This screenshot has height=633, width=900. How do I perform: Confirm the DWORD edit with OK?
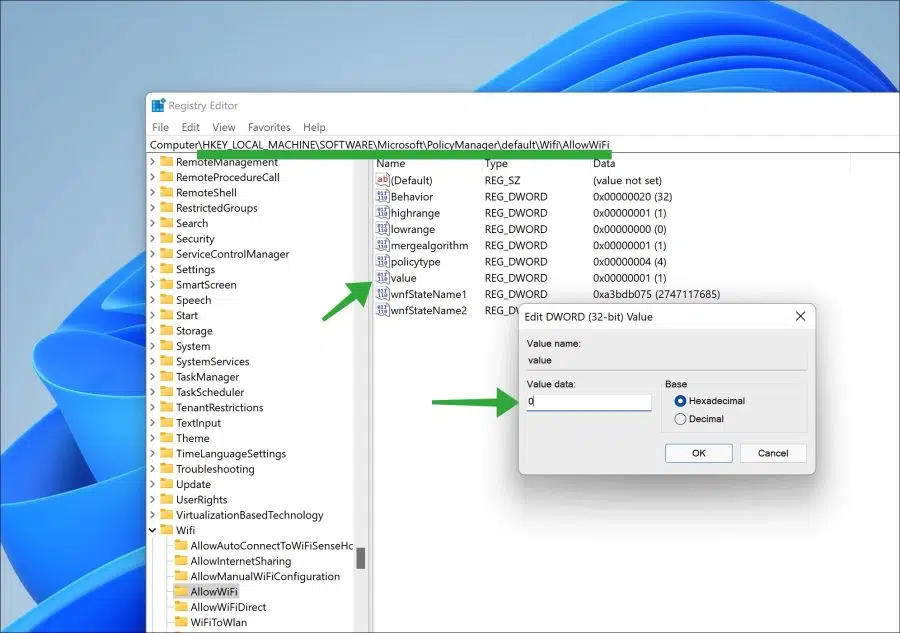point(699,453)
